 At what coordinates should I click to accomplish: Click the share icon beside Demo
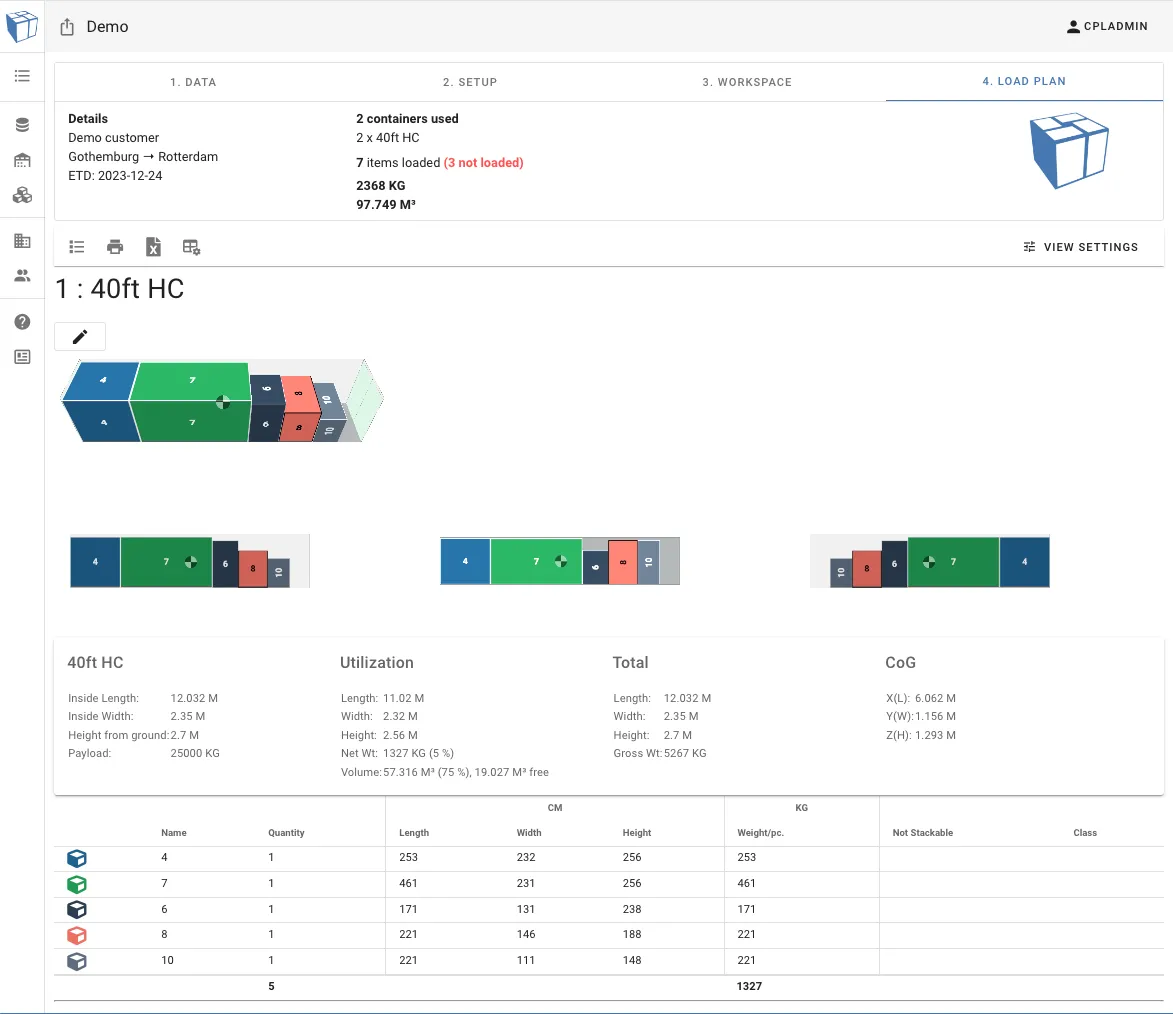[x=66, y=27]
